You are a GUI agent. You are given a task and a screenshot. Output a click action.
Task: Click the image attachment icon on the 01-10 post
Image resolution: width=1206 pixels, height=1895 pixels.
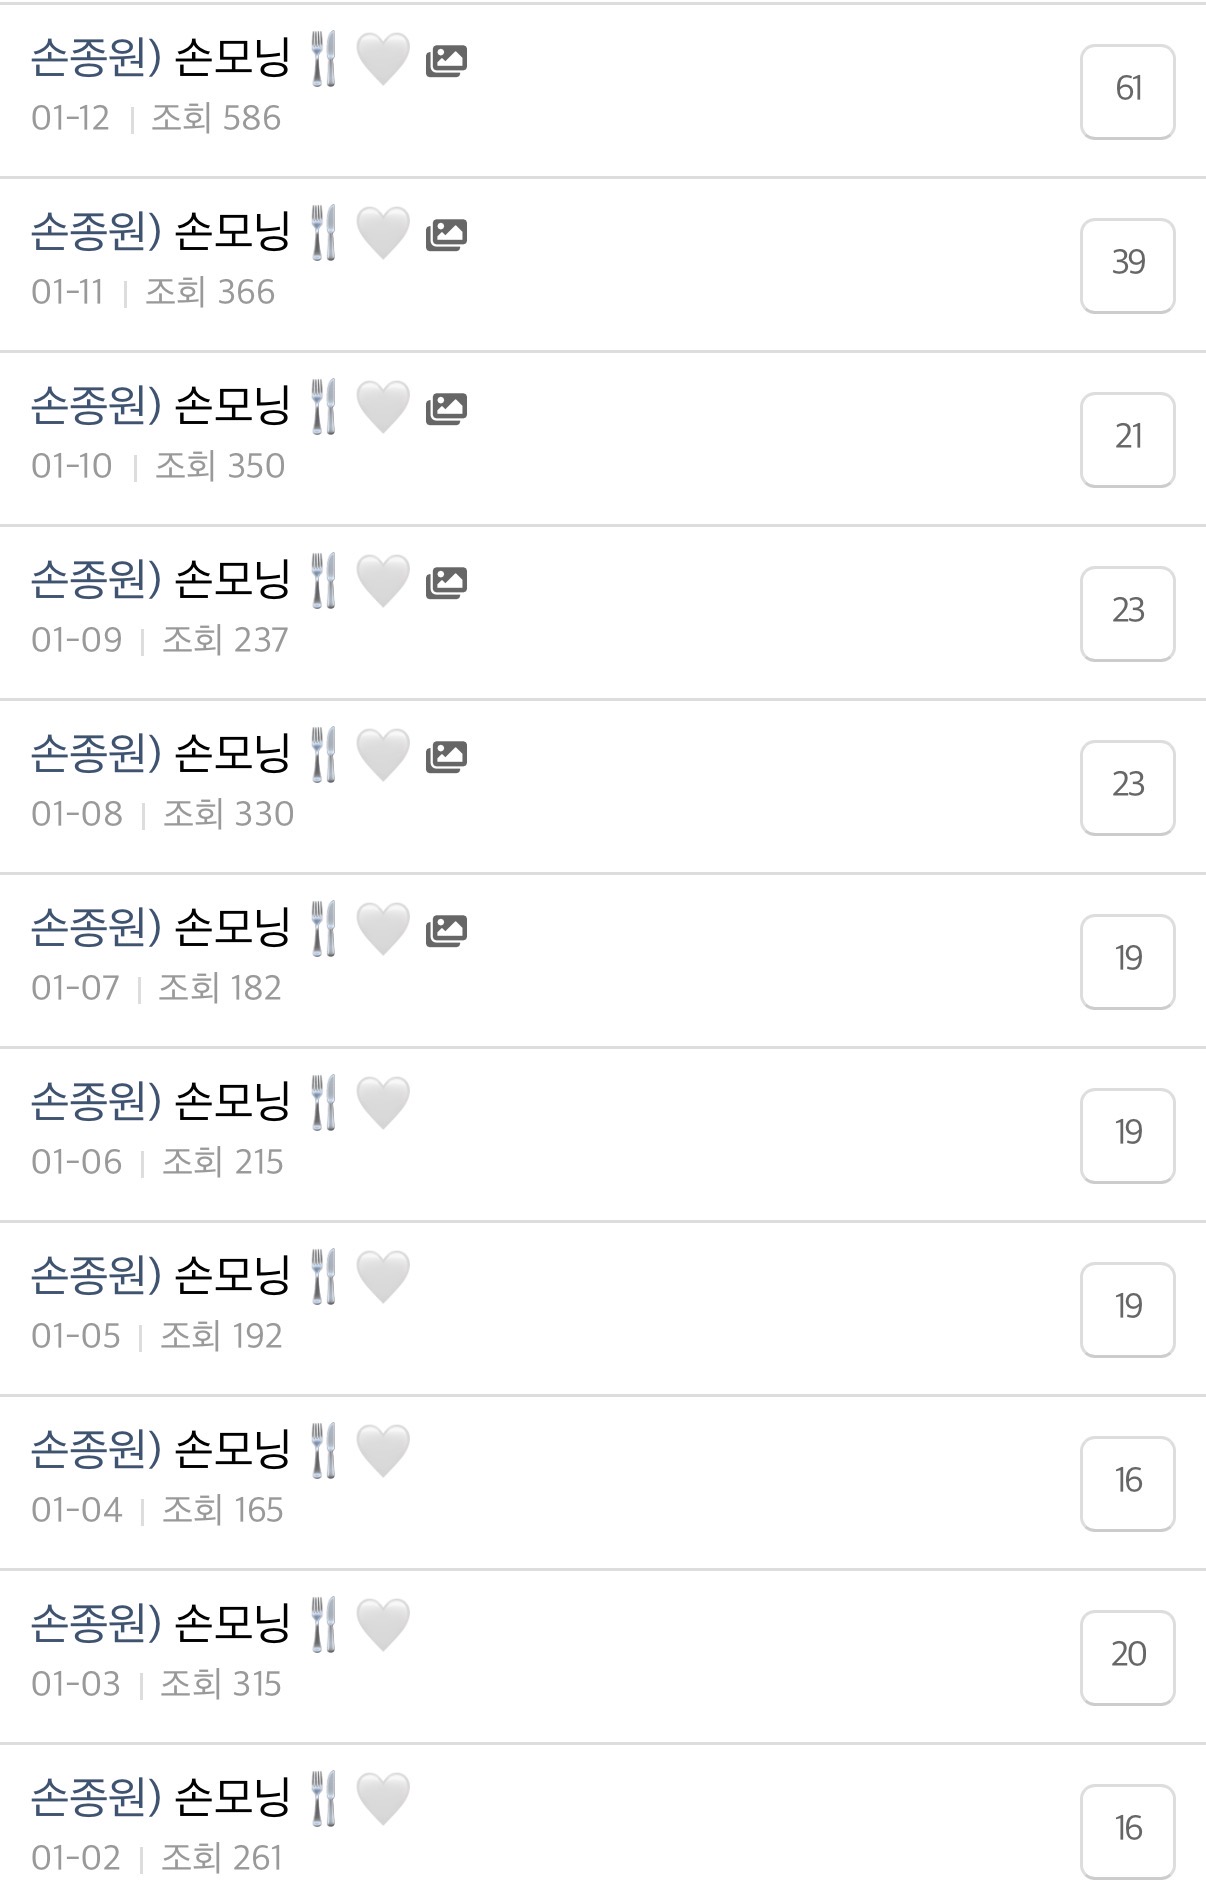pos(446,409)
